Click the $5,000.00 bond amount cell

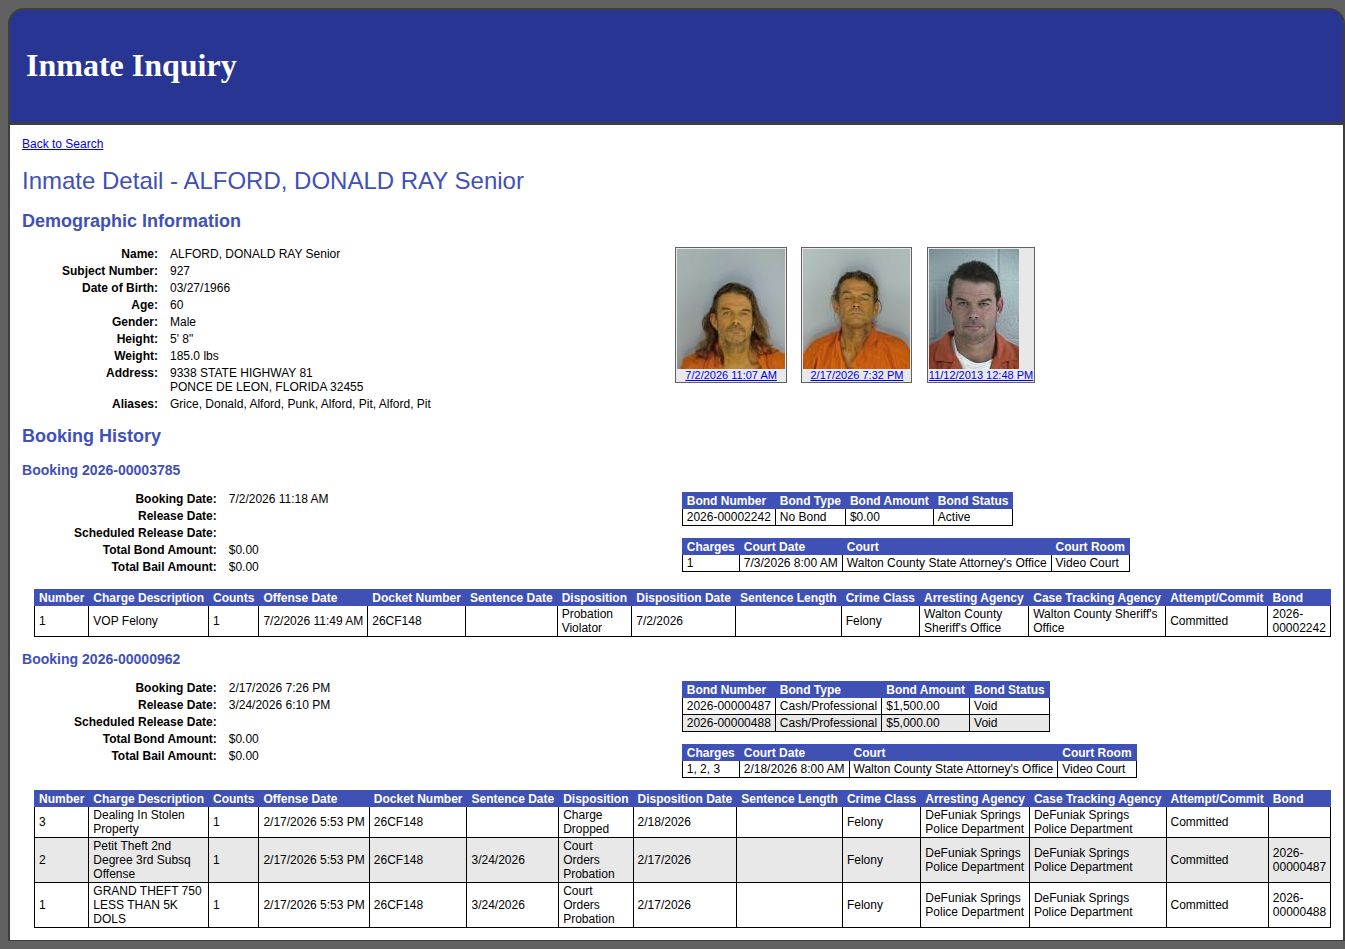pyautogui.click(x=925, y=723)
